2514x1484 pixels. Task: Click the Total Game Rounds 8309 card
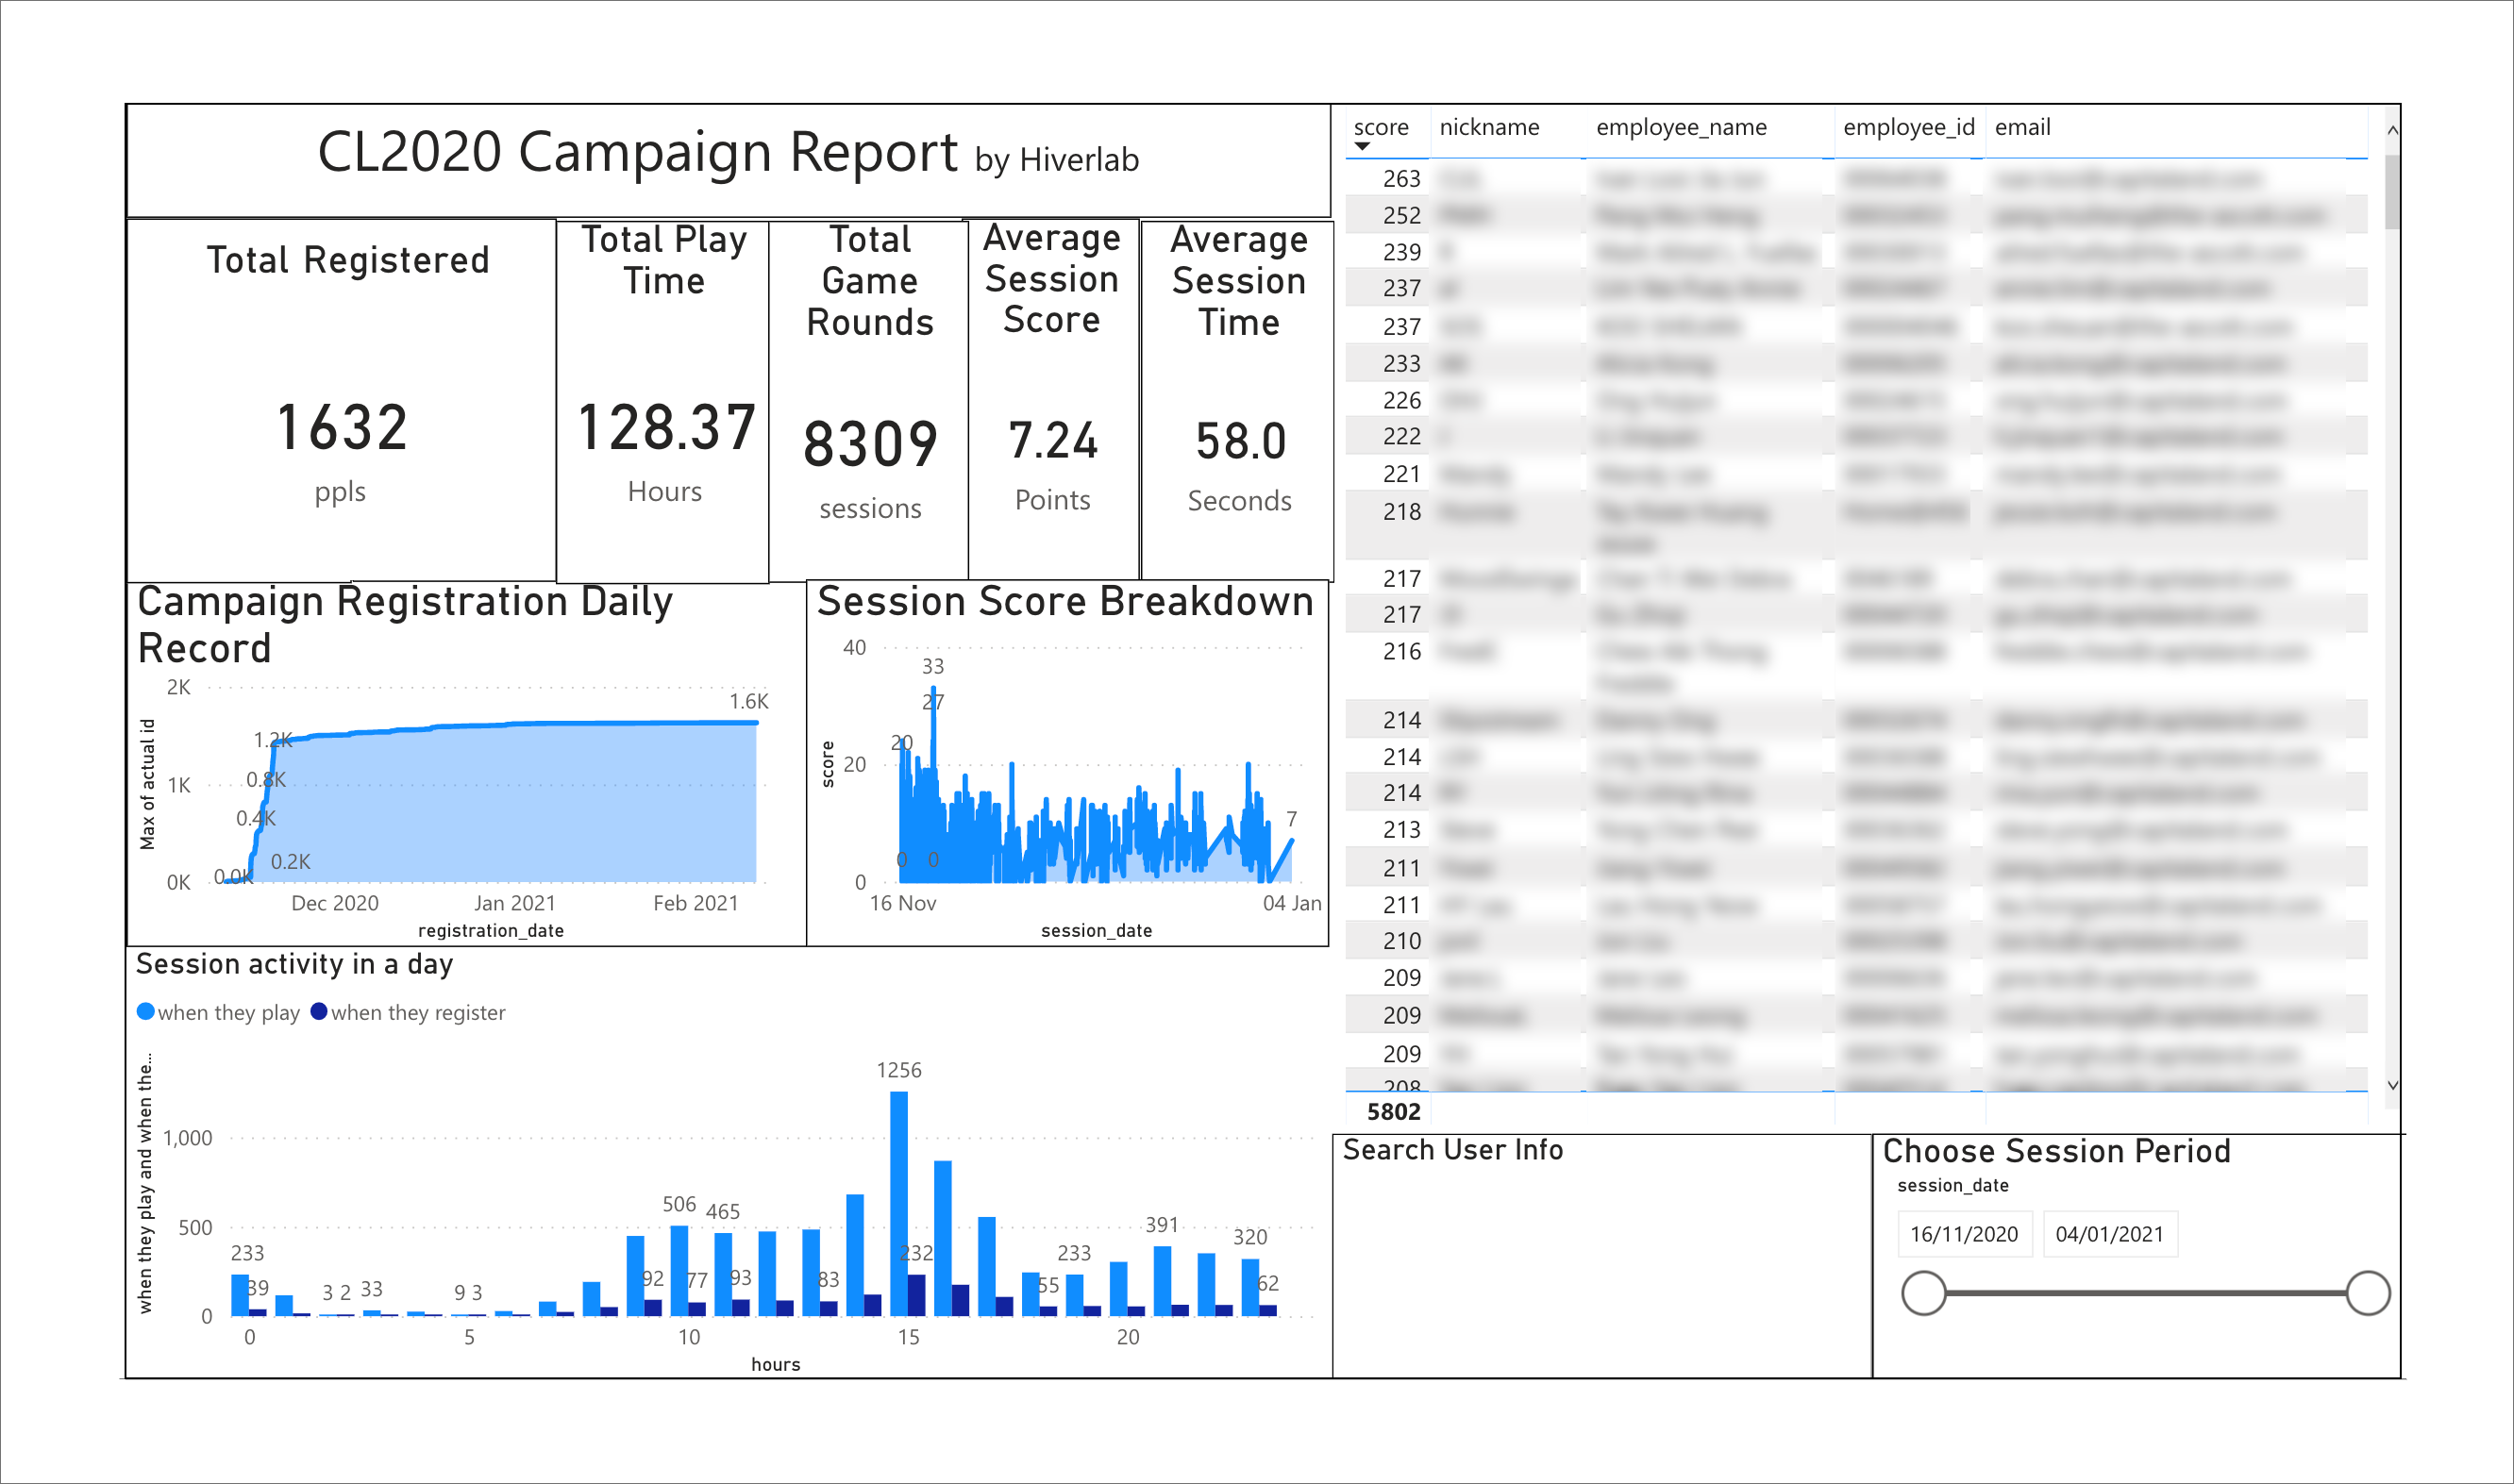coord(869,444)
